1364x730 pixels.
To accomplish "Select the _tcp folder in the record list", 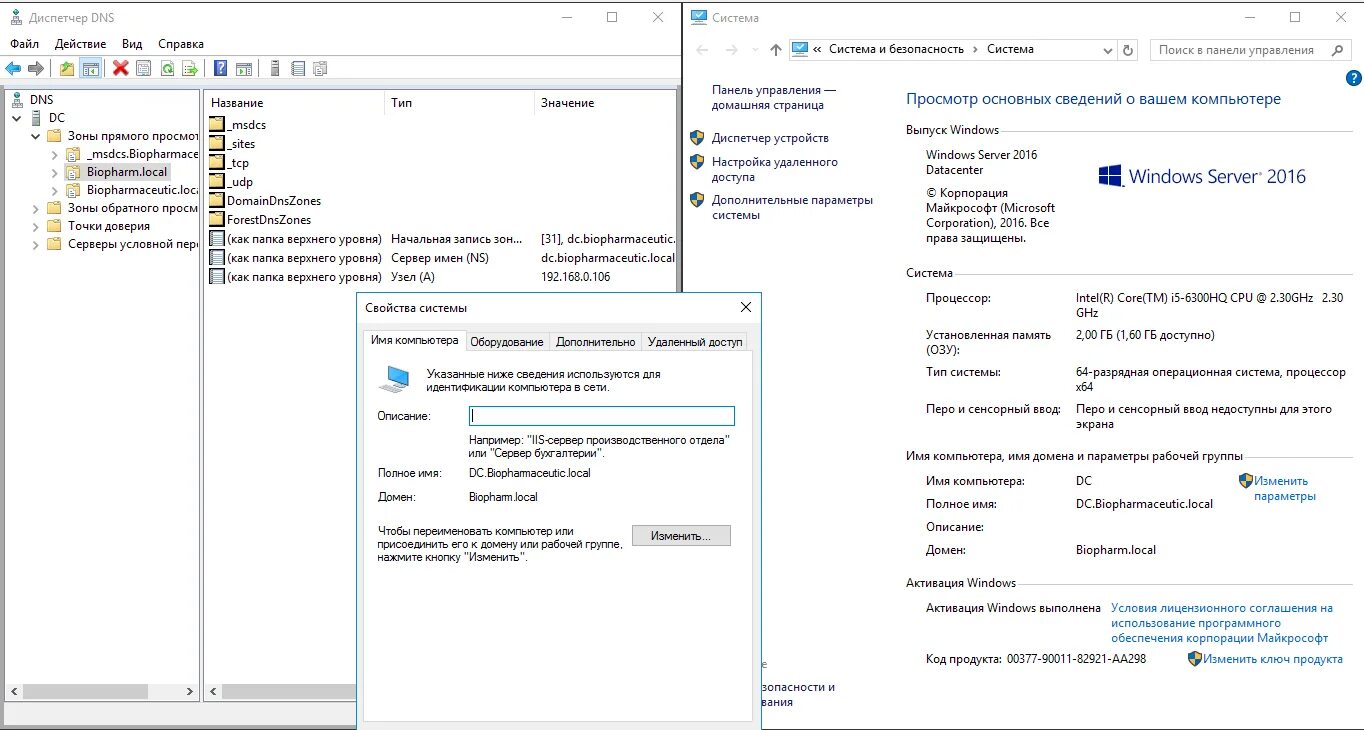I will coord(229,163).
